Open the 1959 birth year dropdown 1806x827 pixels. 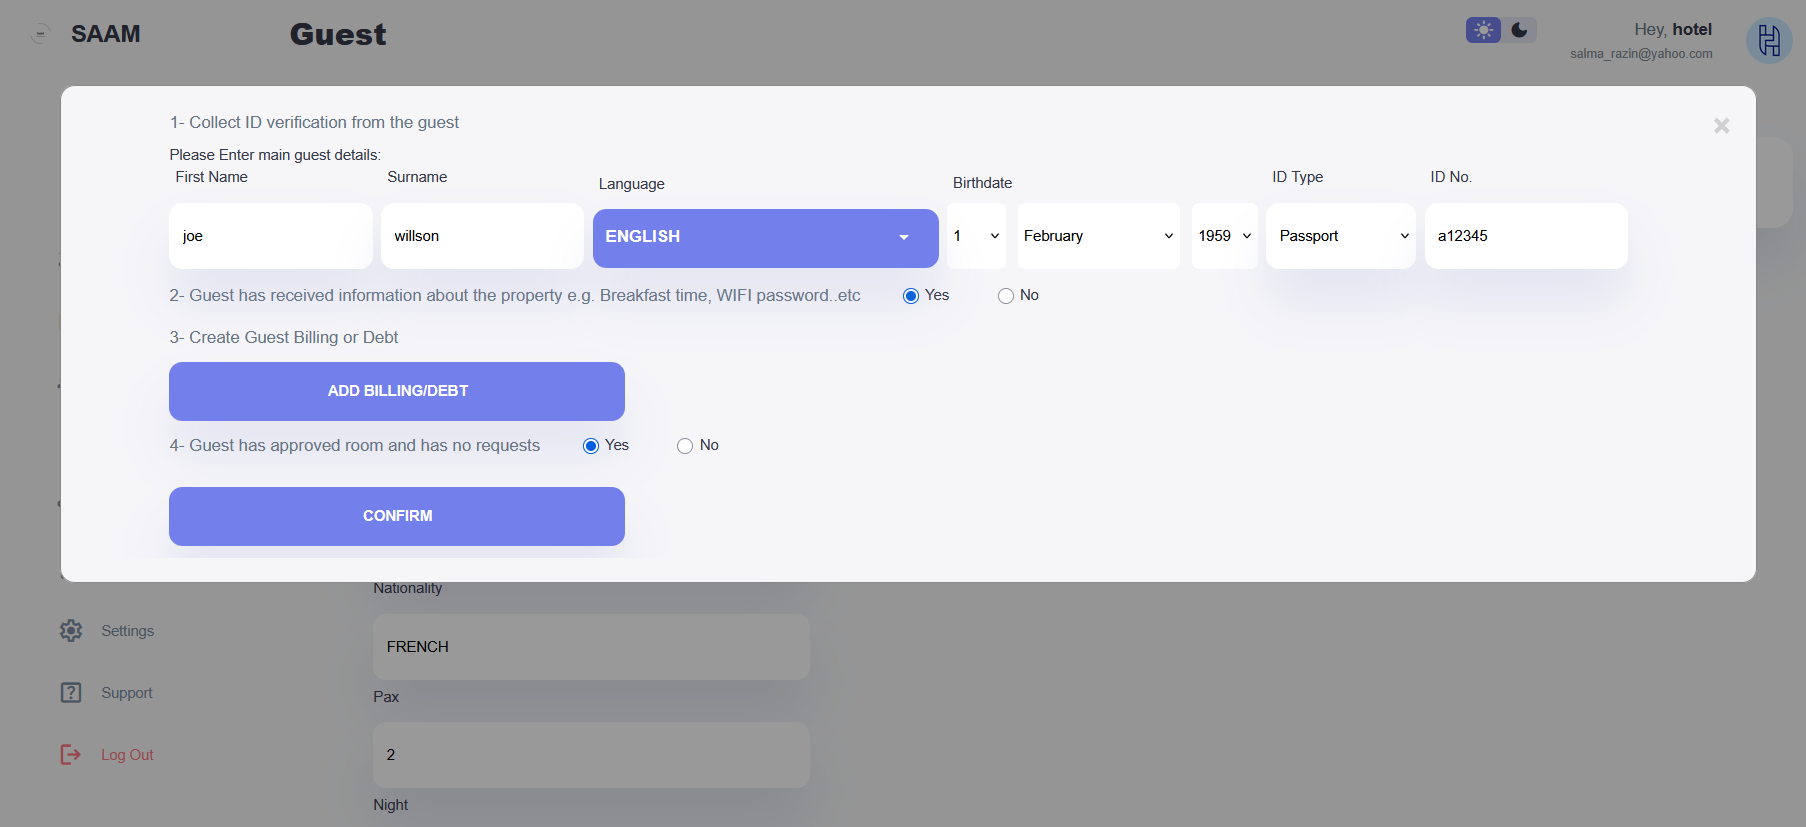coord(1224,236)
